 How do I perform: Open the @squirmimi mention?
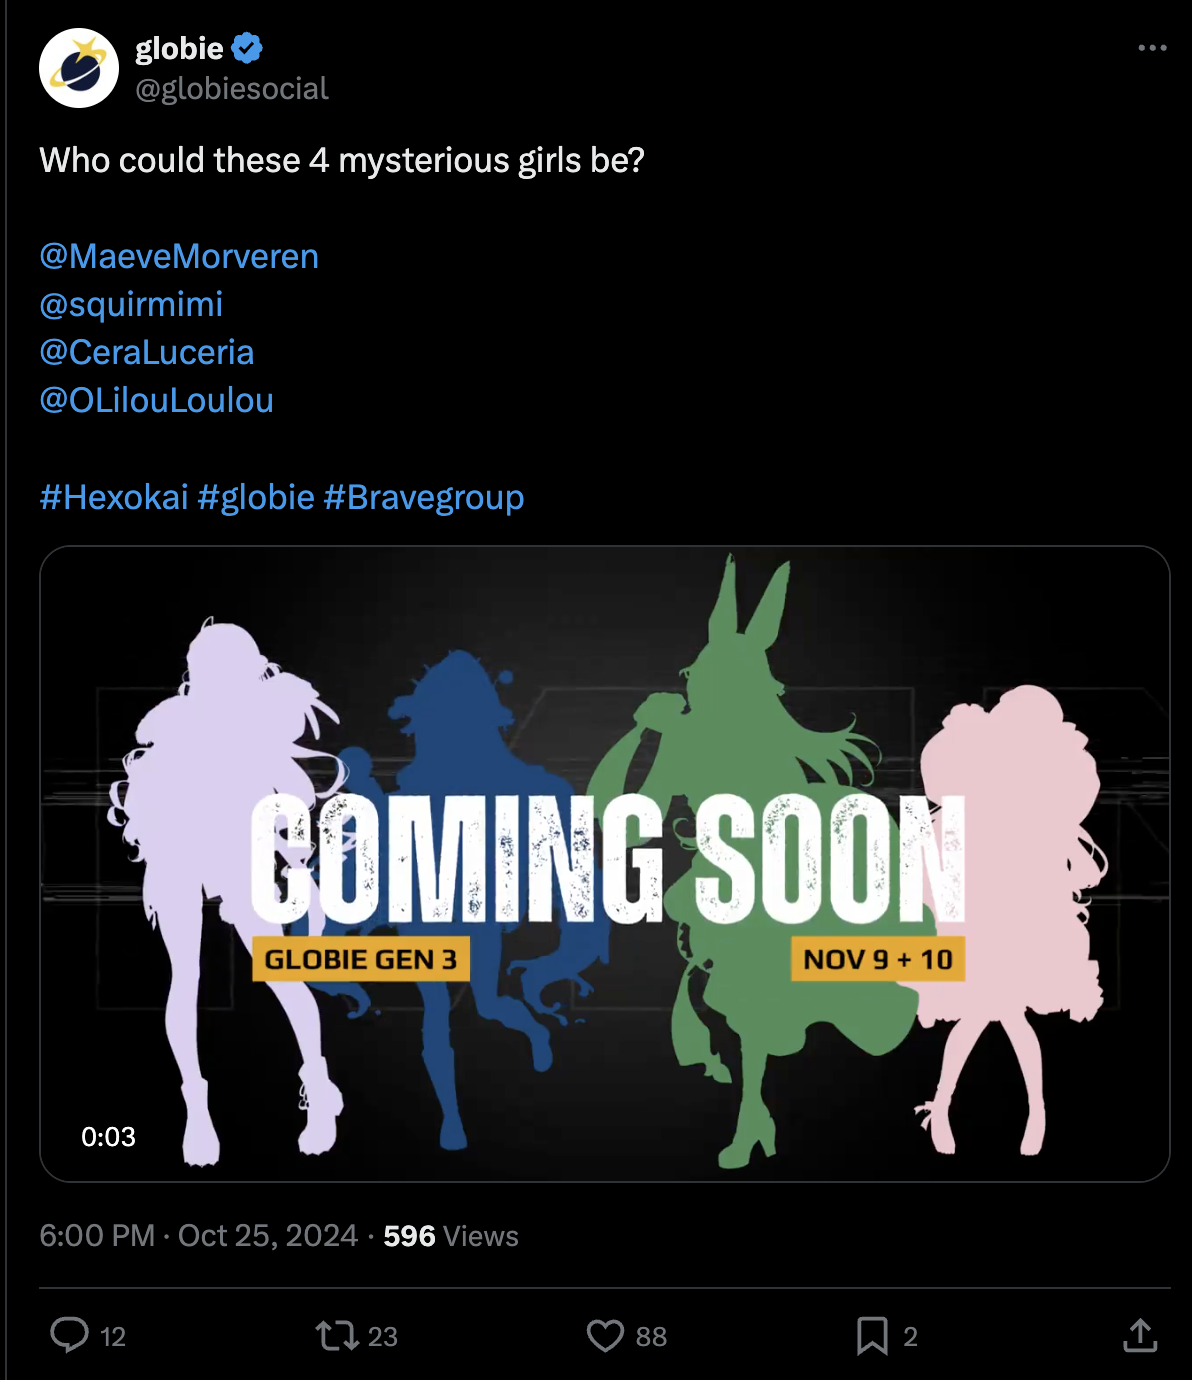pyautogui.click(x=131, y=304)
